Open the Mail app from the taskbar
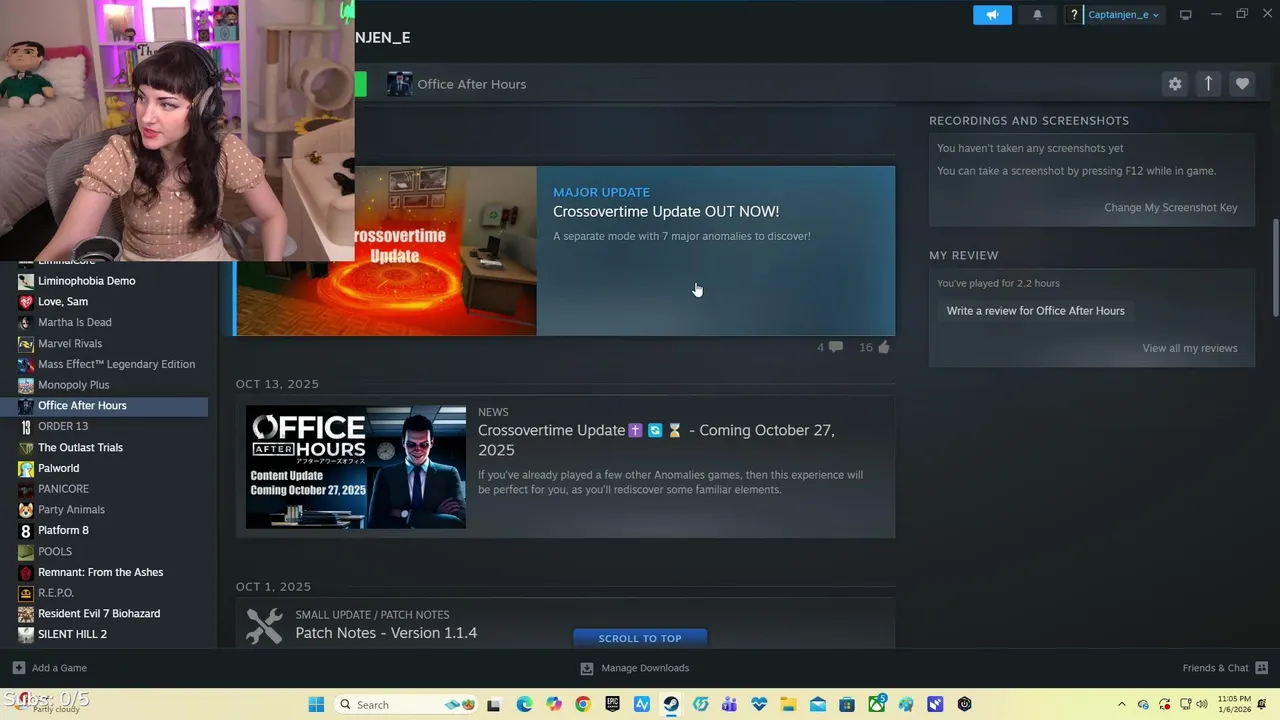The height and width of the screenshot is (720, 1280). 818,704
